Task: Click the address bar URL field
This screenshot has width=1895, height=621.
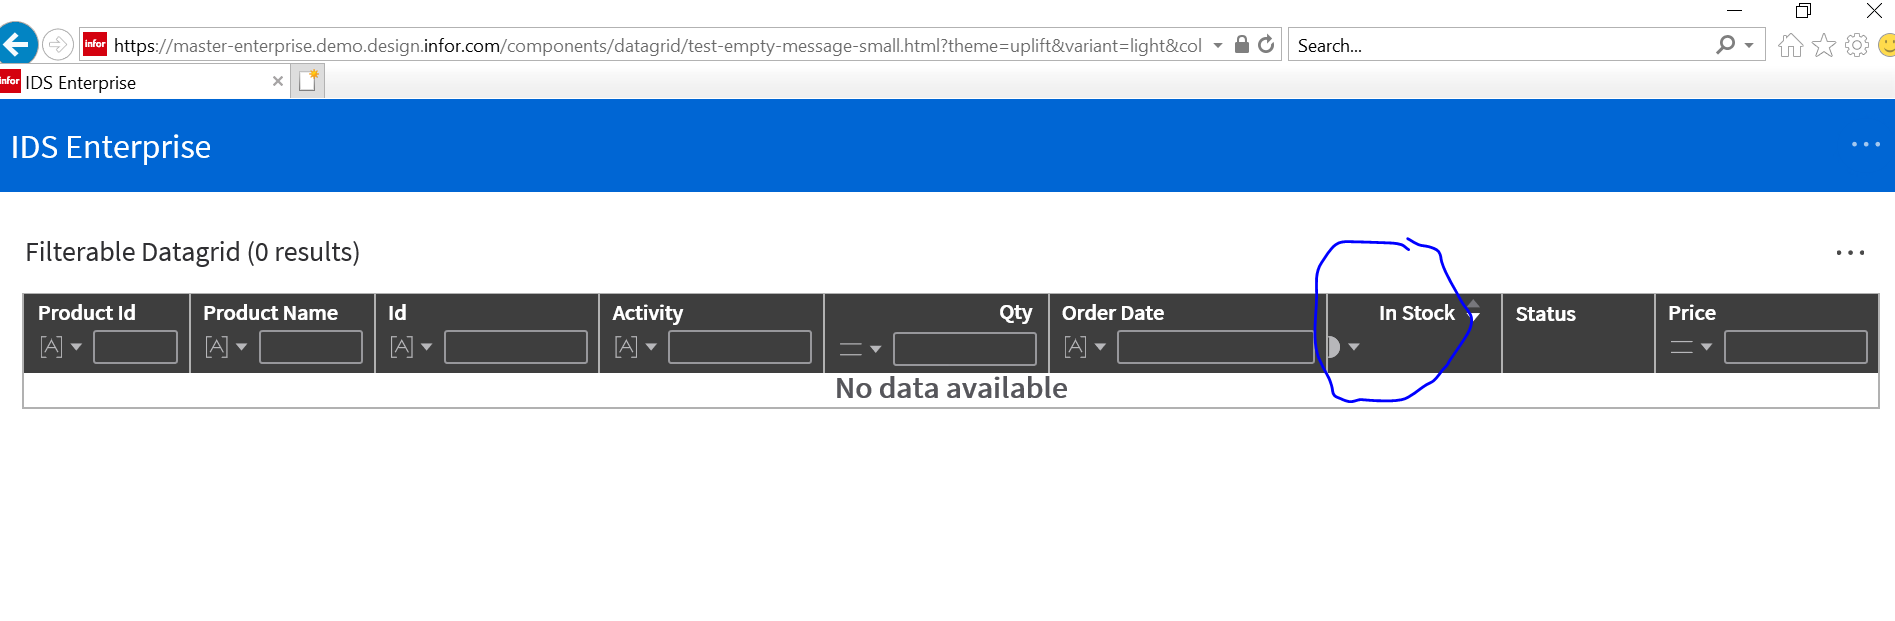Action: 657,45
